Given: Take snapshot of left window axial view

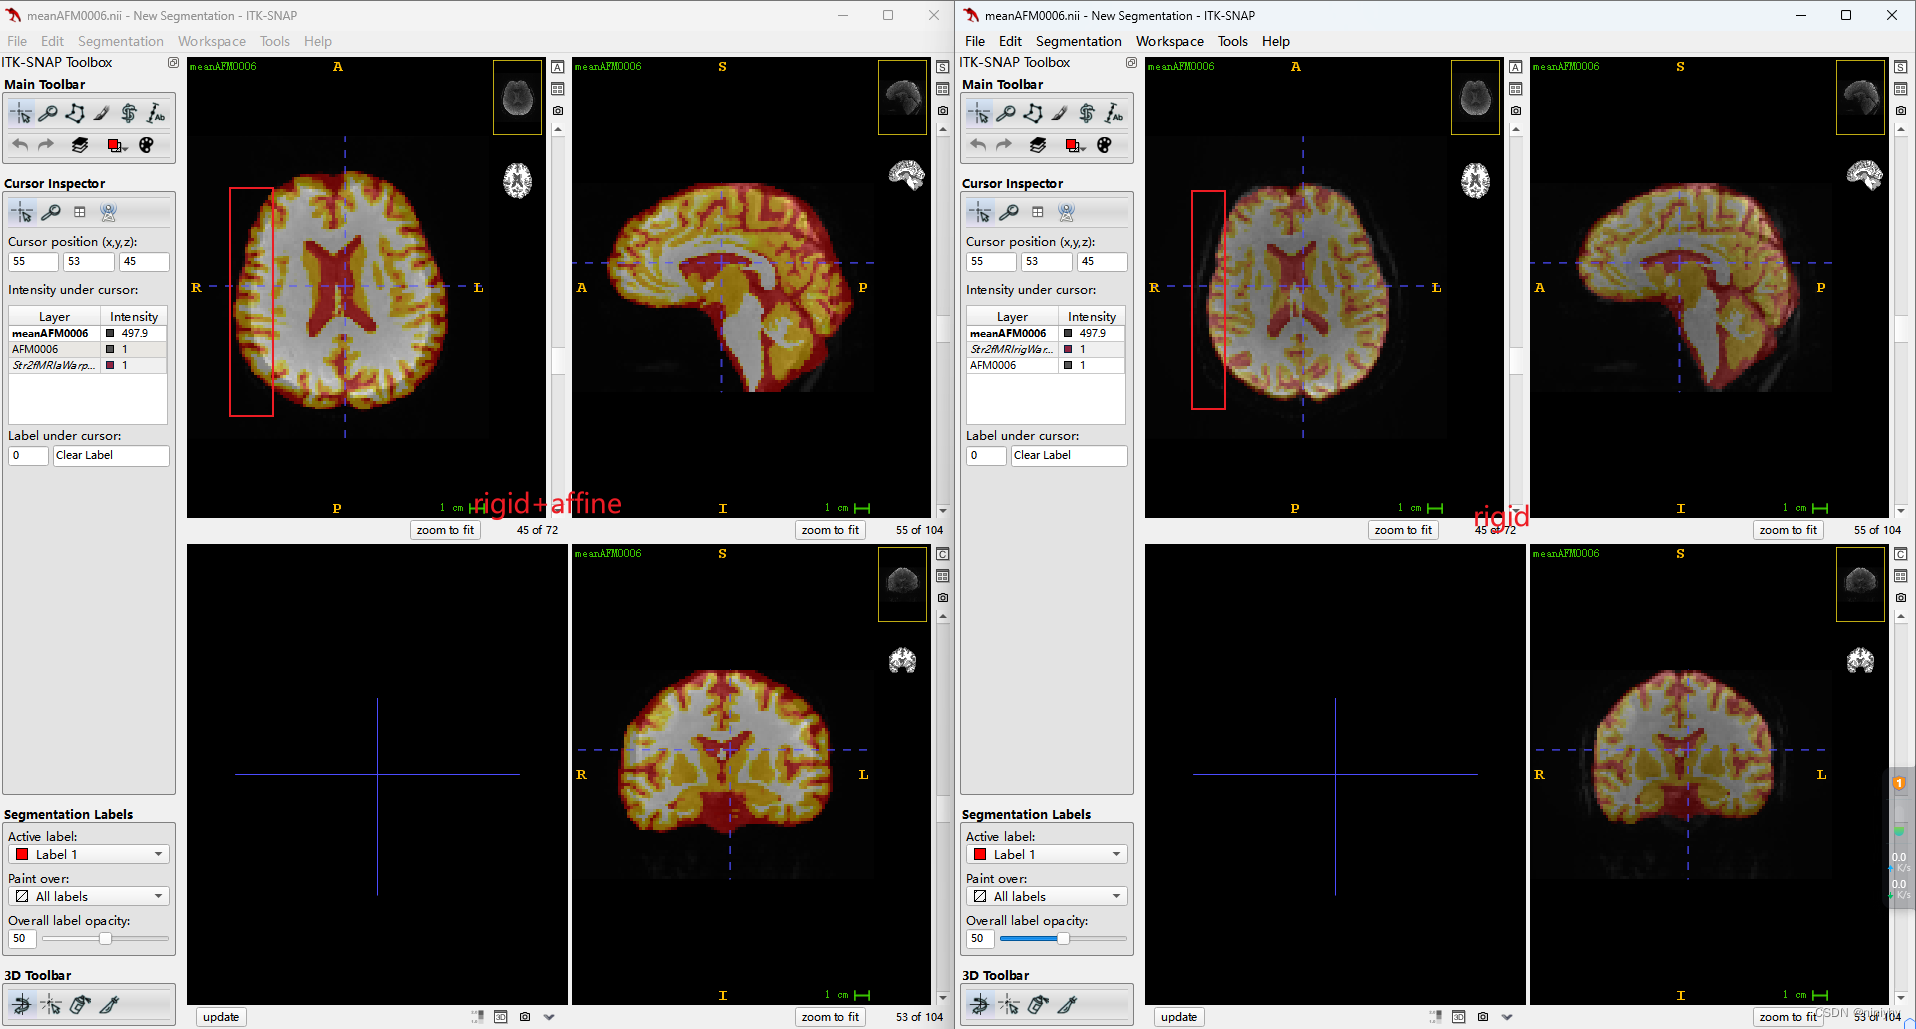Looking at the screenshot, I should click(x=558, y=111).
